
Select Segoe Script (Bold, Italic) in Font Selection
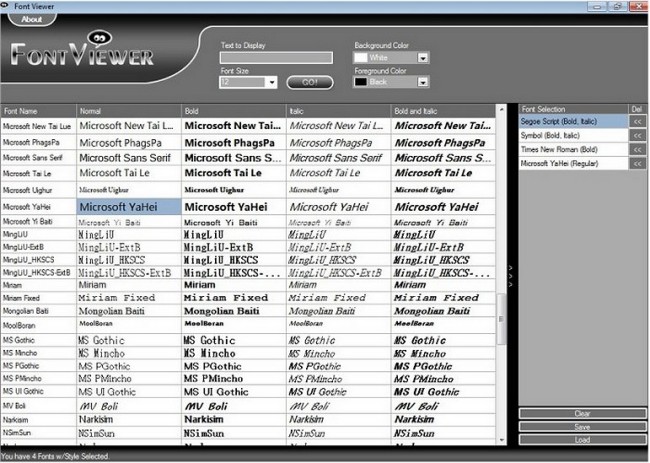click(573, 121)
